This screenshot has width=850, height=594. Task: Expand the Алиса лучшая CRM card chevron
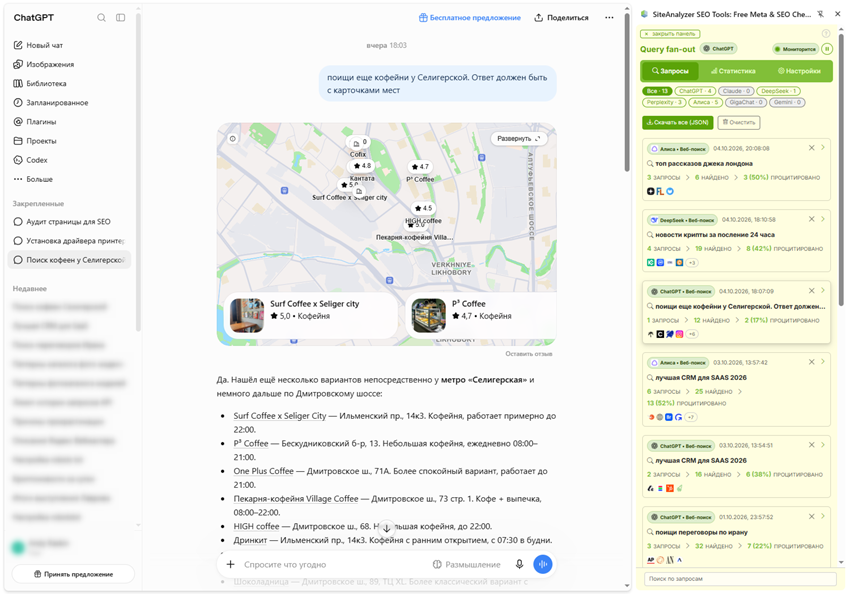[823, 361]
